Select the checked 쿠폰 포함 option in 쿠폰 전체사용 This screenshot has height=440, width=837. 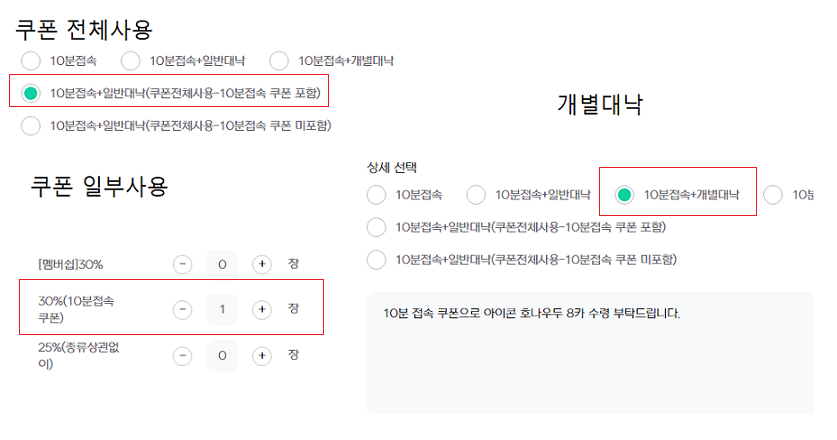coord(31,93)
